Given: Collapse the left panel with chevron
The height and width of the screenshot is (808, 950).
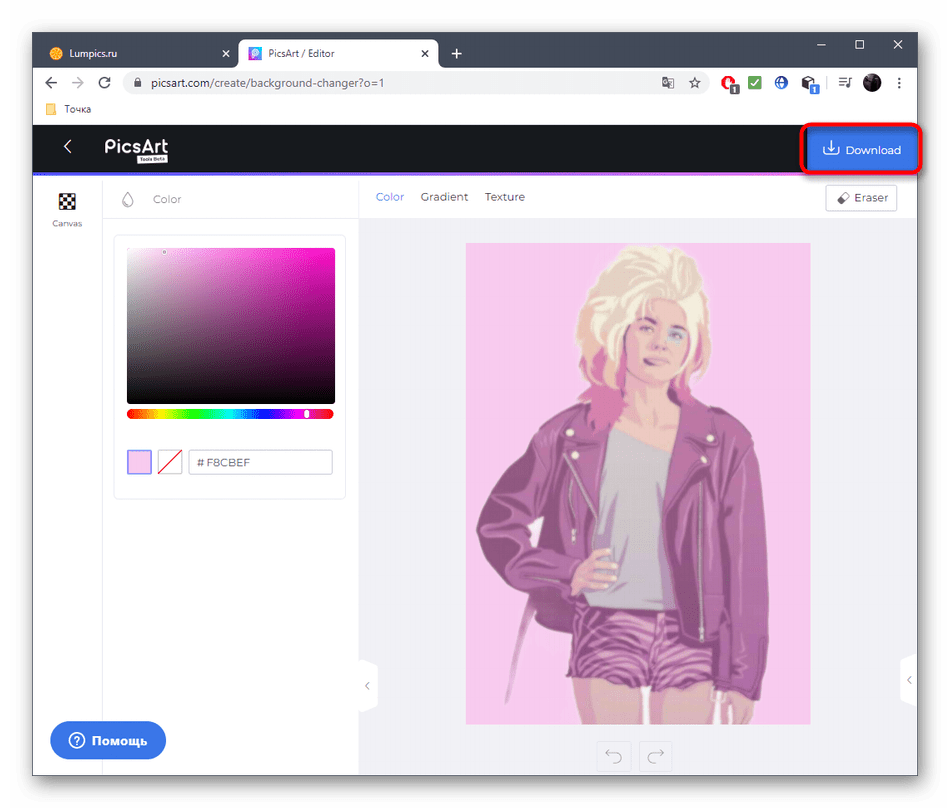Looking at the screenshot, I should 367,686.
